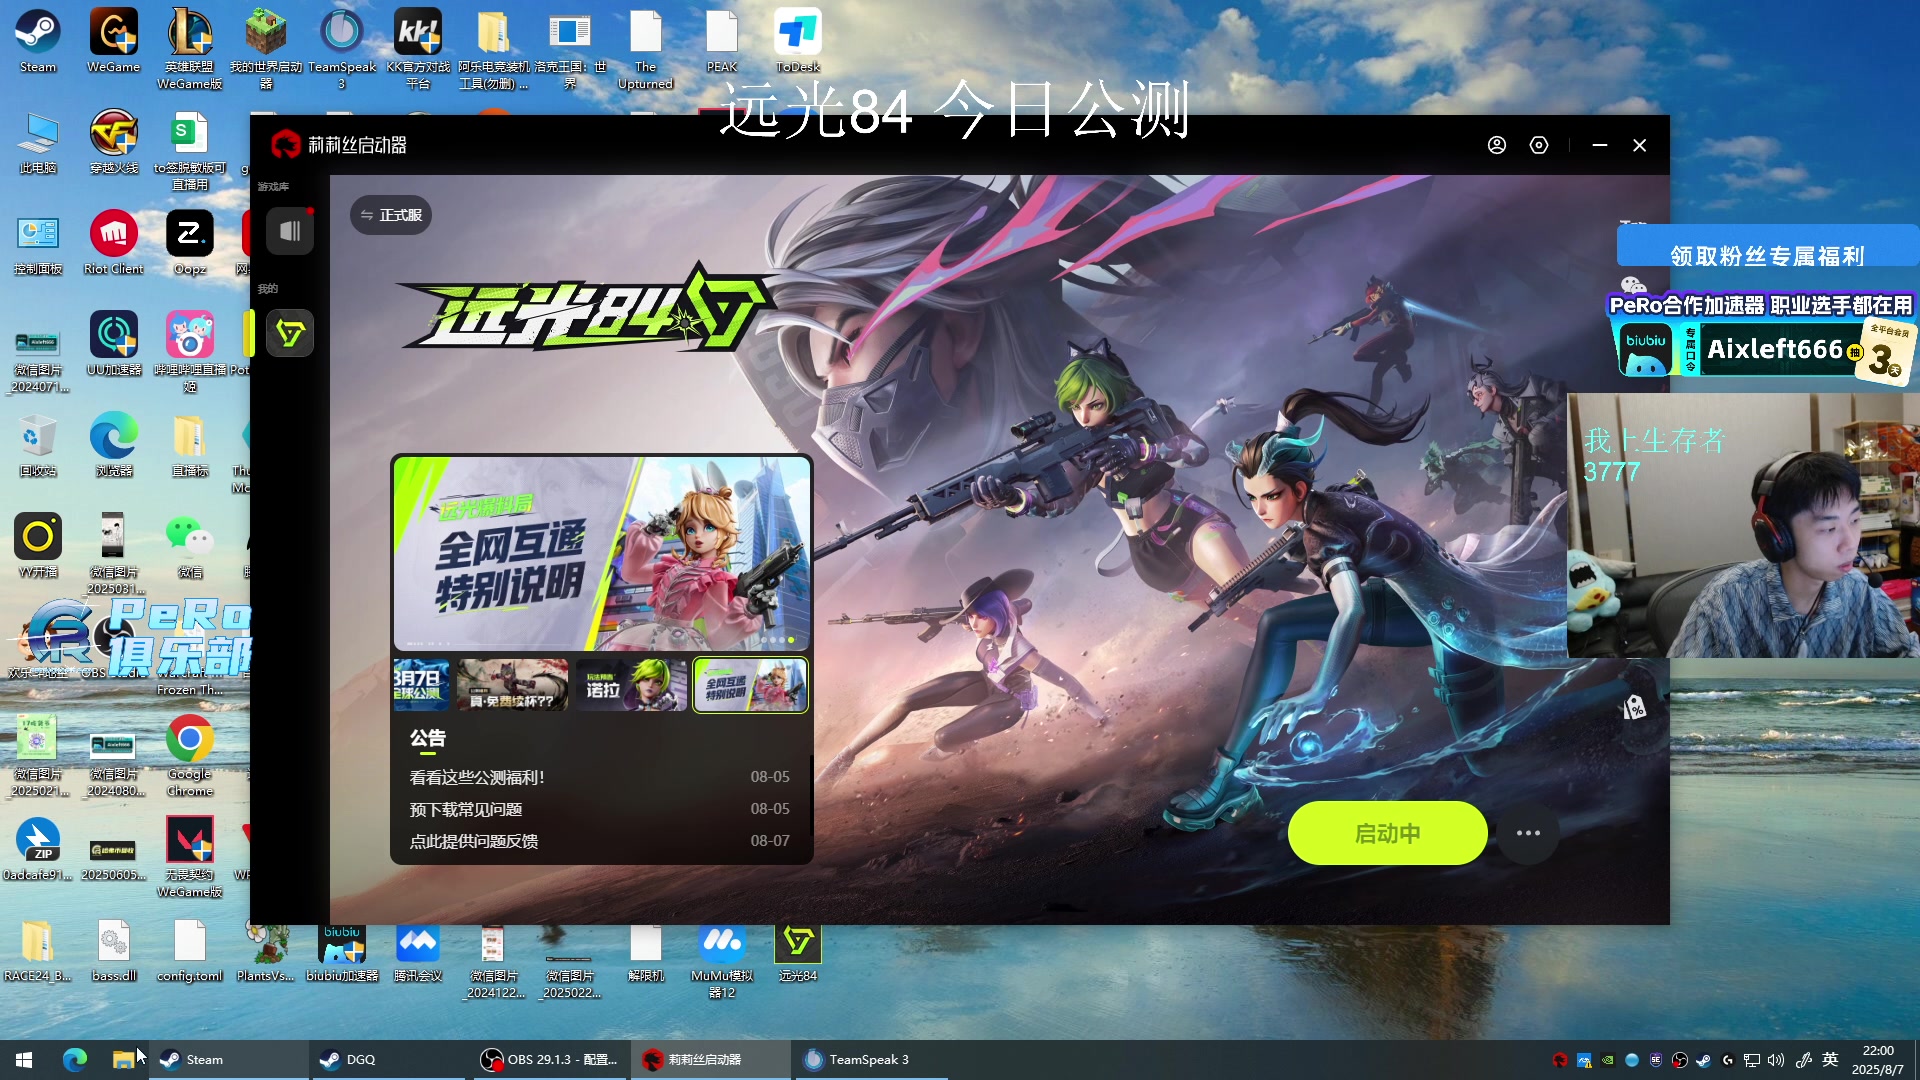Image resolution: width=1920 pixels, height=1080 pixels.
Task: Open 无畏契约 WeGame版 desktop icon
Action: click(190, 857)
